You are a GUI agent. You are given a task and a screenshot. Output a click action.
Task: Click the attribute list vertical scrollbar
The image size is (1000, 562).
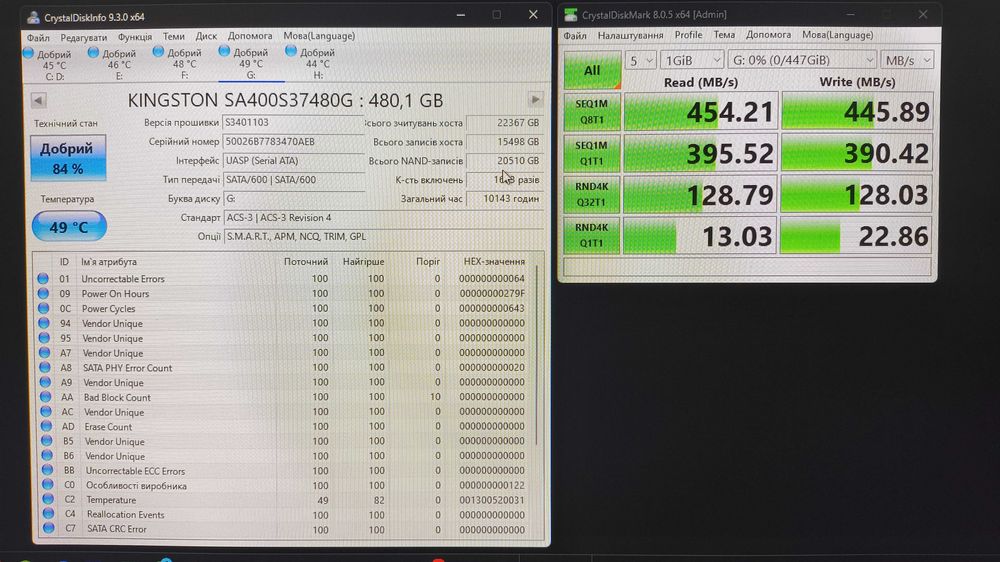[x=538, y=357]
